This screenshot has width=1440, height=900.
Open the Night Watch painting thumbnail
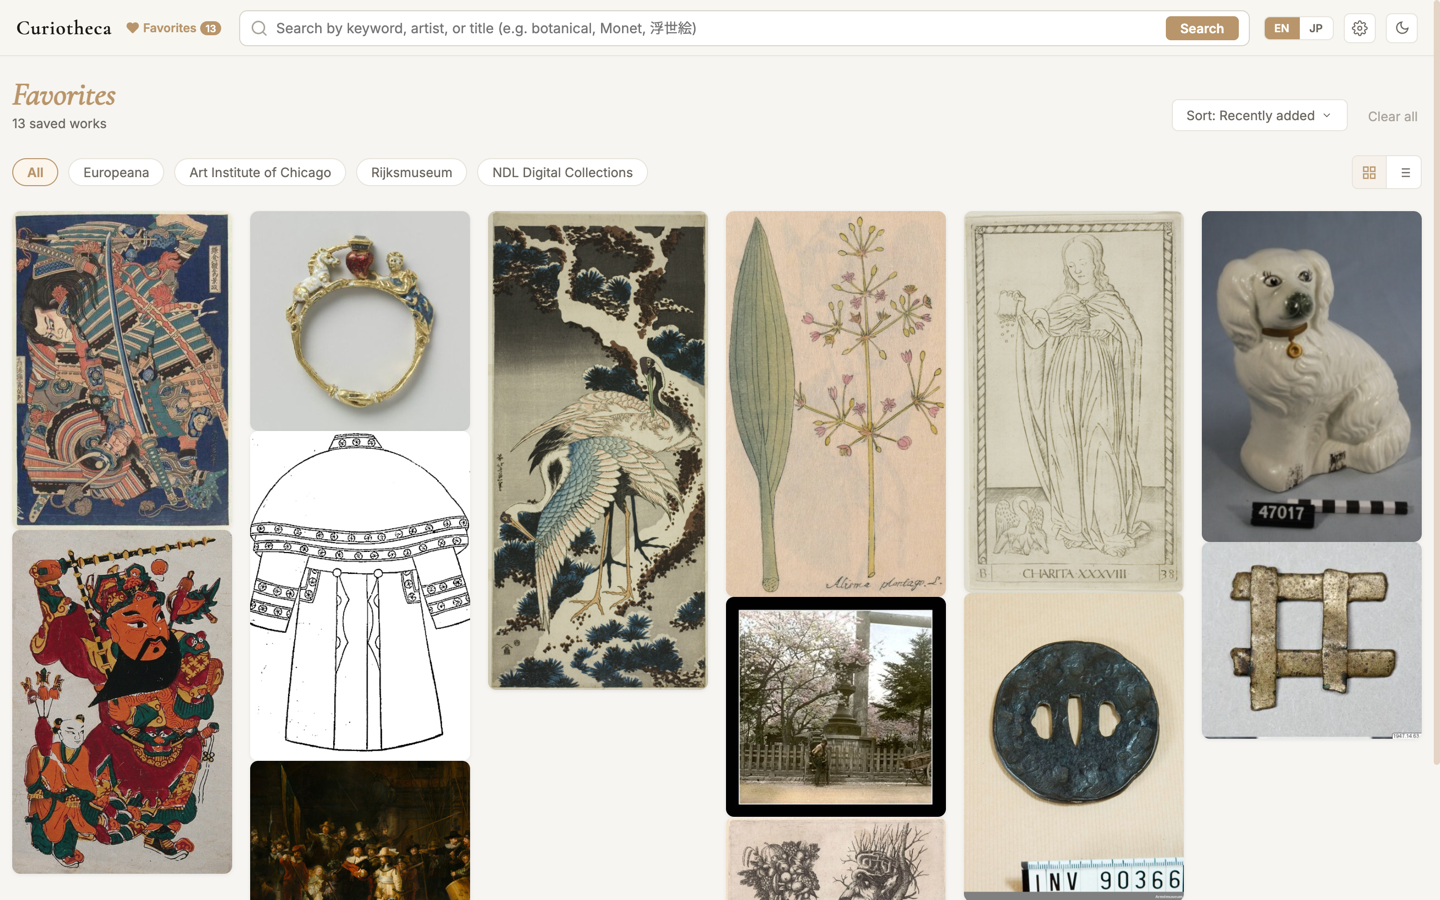click(x=360, y=830)
